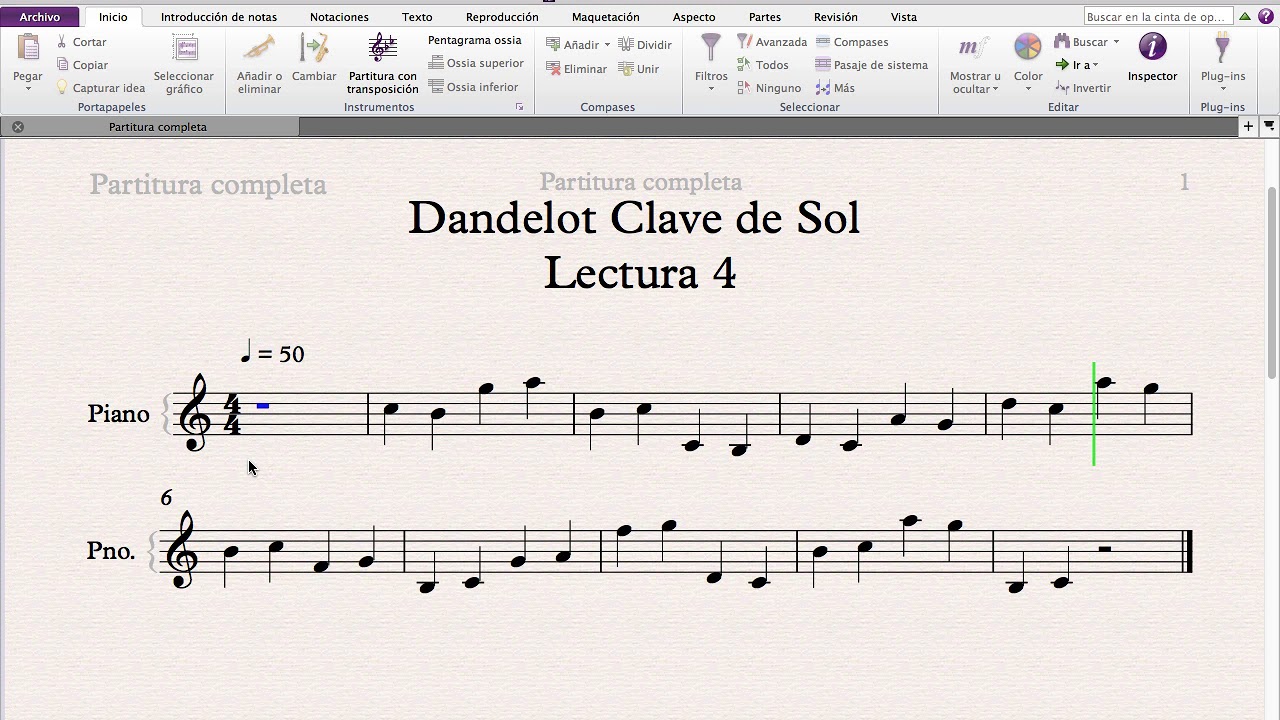This screenshot has height=720, width=1280.
Task: Select the tempo marking 50
Action: pyautogui.click(x=273, y=353)
